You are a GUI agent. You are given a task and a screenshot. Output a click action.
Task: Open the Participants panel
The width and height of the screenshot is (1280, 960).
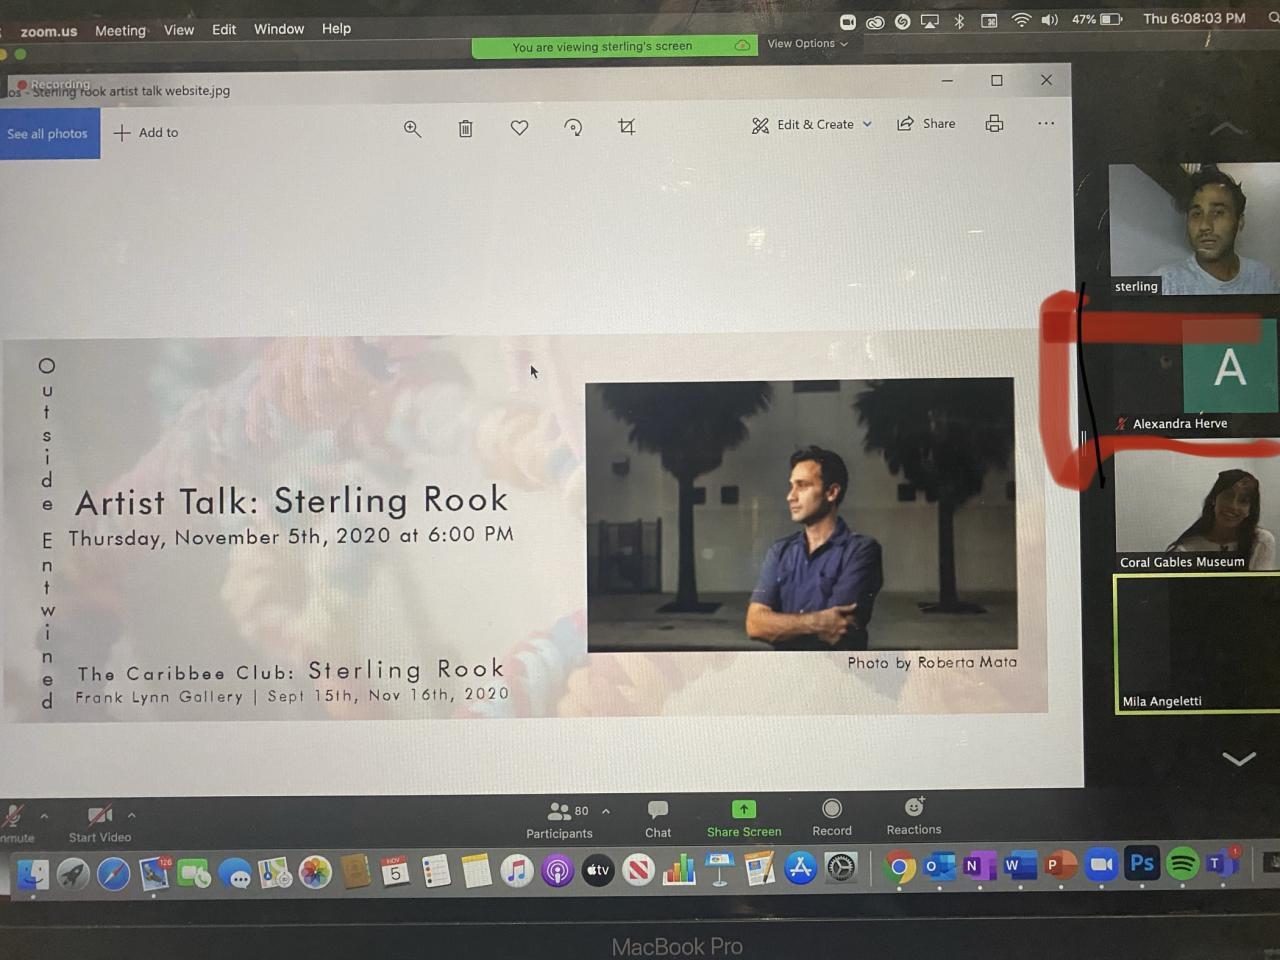(x=560, y=820)
